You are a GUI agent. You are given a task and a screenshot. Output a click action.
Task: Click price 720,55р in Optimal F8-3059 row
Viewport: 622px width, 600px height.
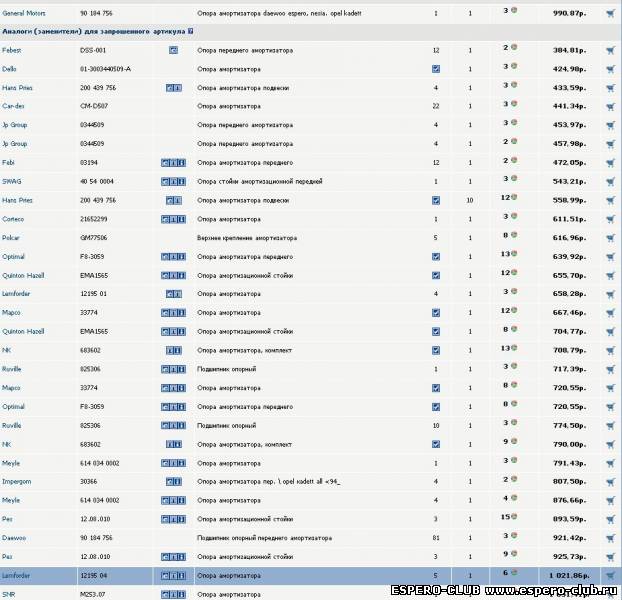click(569, 407)
